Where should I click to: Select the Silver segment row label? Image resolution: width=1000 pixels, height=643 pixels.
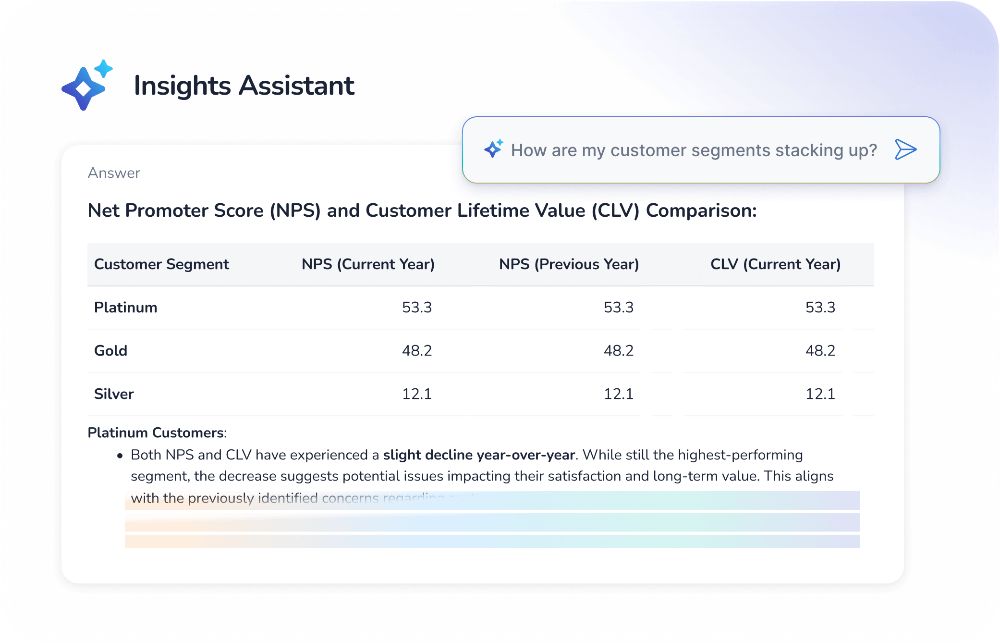point(113,394)
